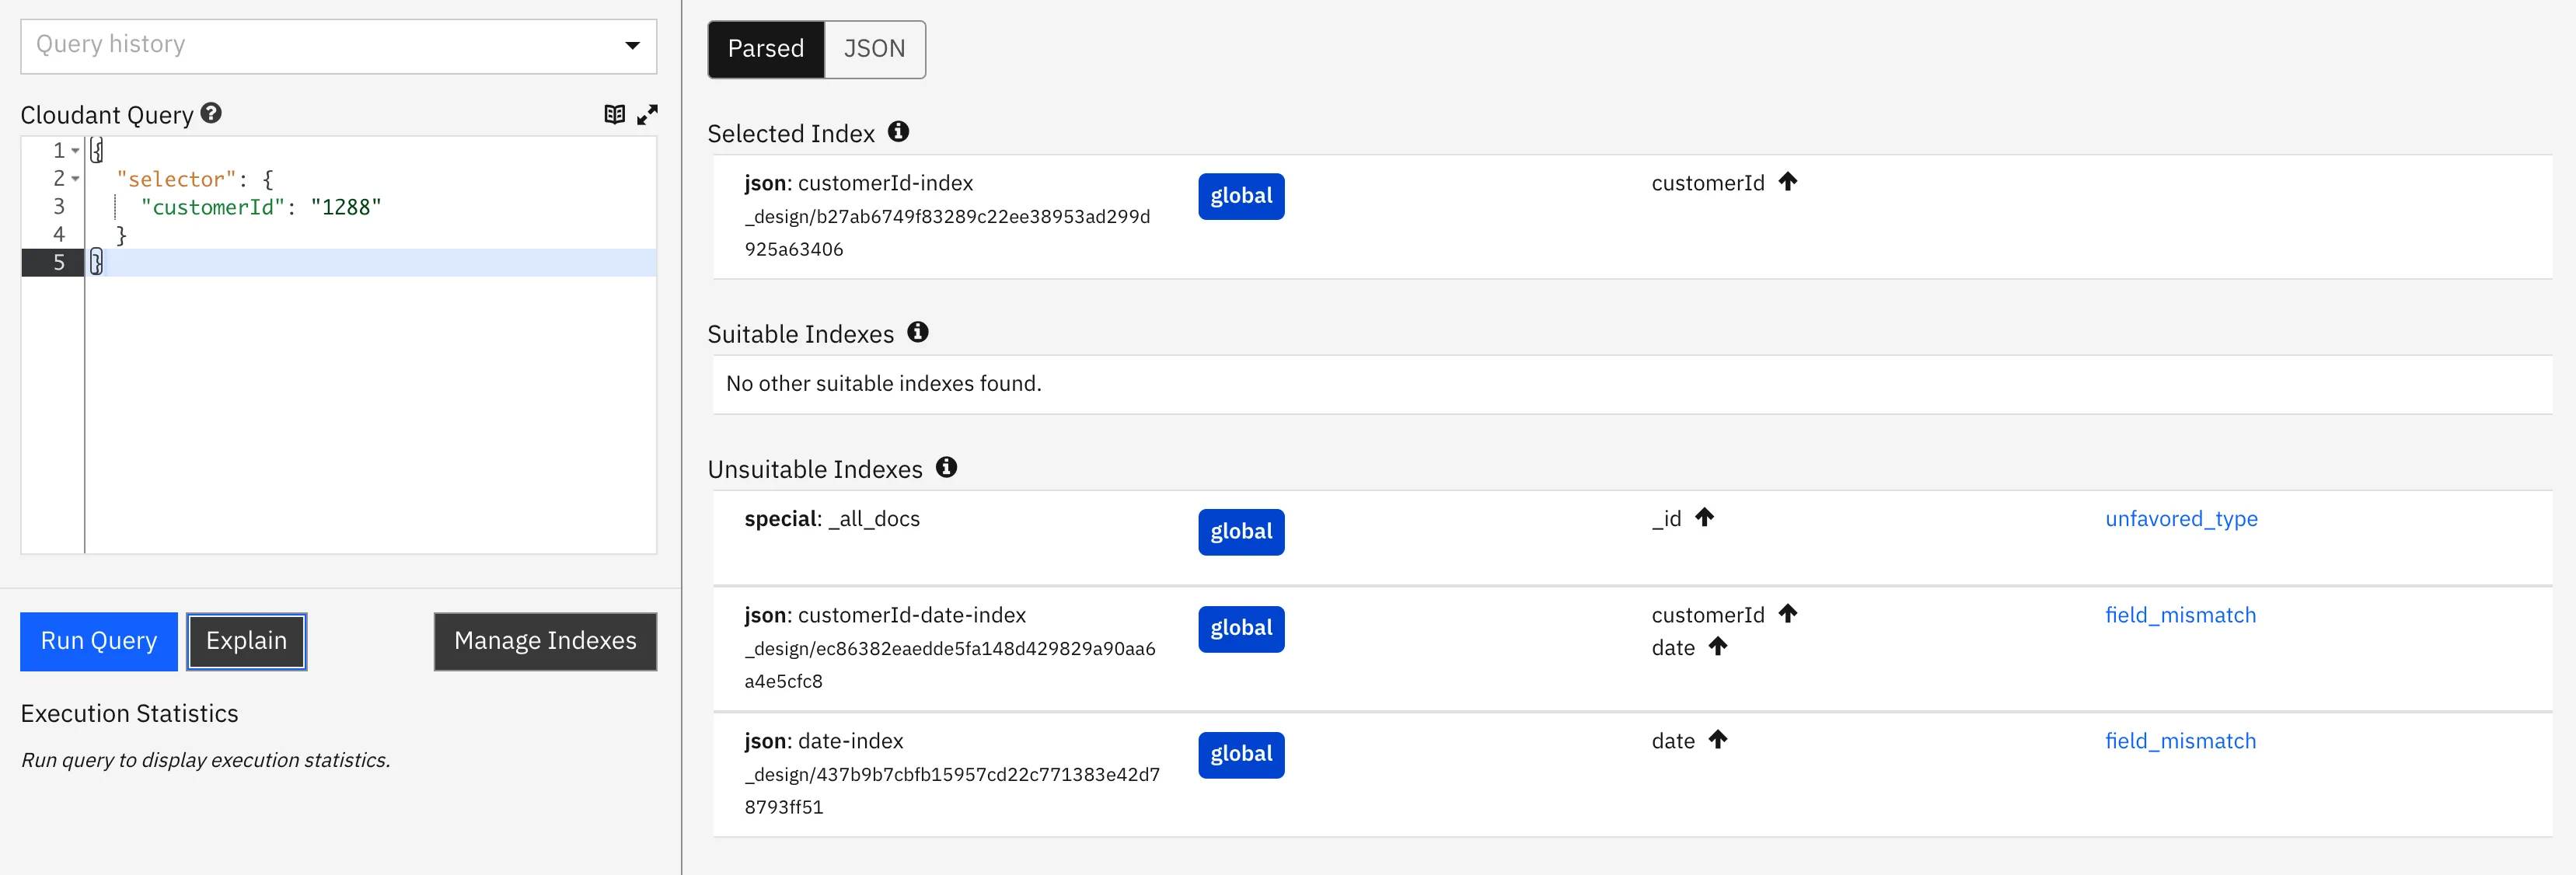Viewport: 2576px width, 875px height.
Task: Click the Explain button
Action: point(246,641)
